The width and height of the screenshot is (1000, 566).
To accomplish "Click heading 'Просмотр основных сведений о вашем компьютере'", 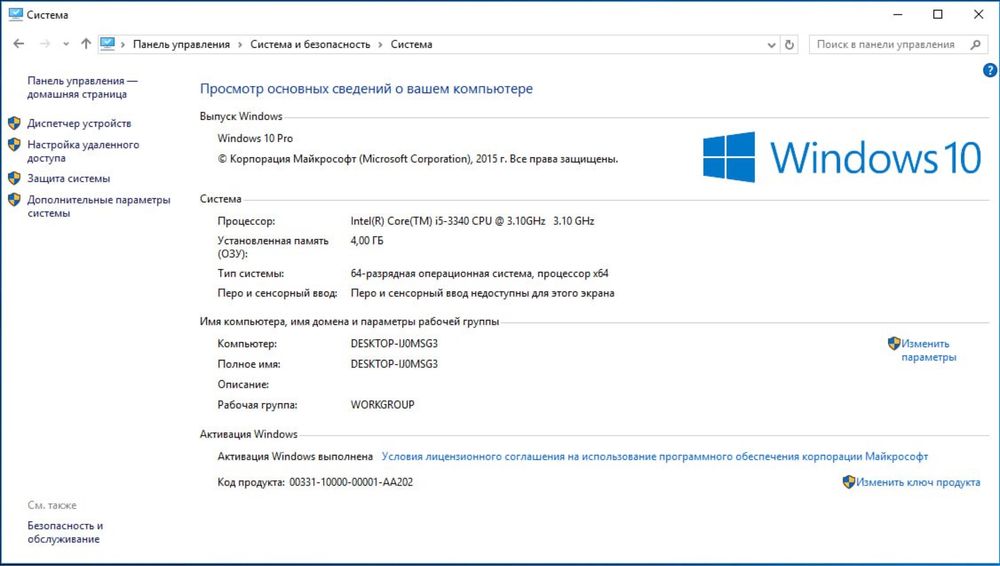I will tap(366, 89).
